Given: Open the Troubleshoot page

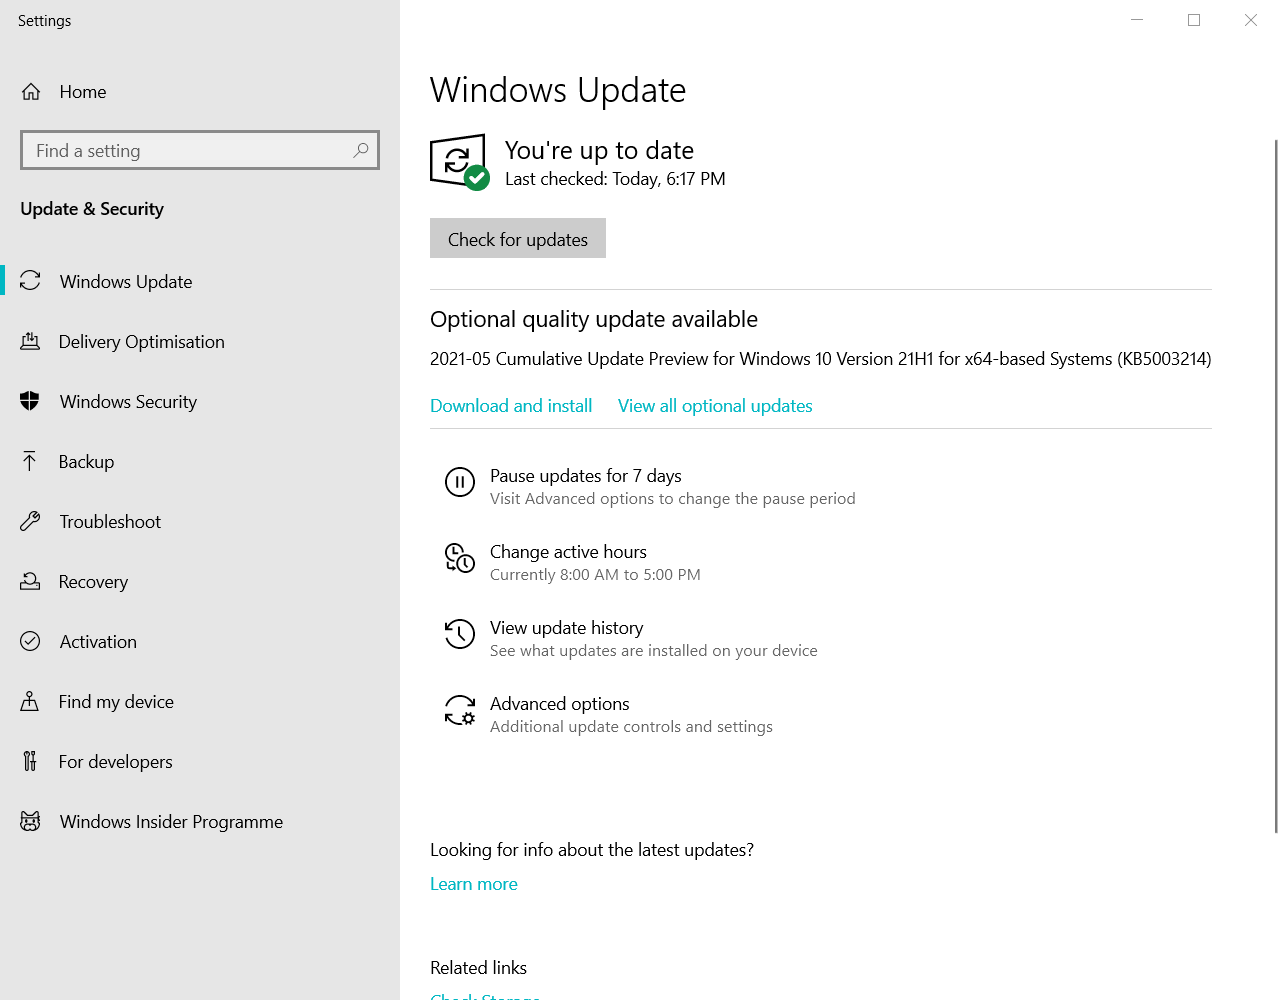Looking at the screenshot, I should click(200, 521).
